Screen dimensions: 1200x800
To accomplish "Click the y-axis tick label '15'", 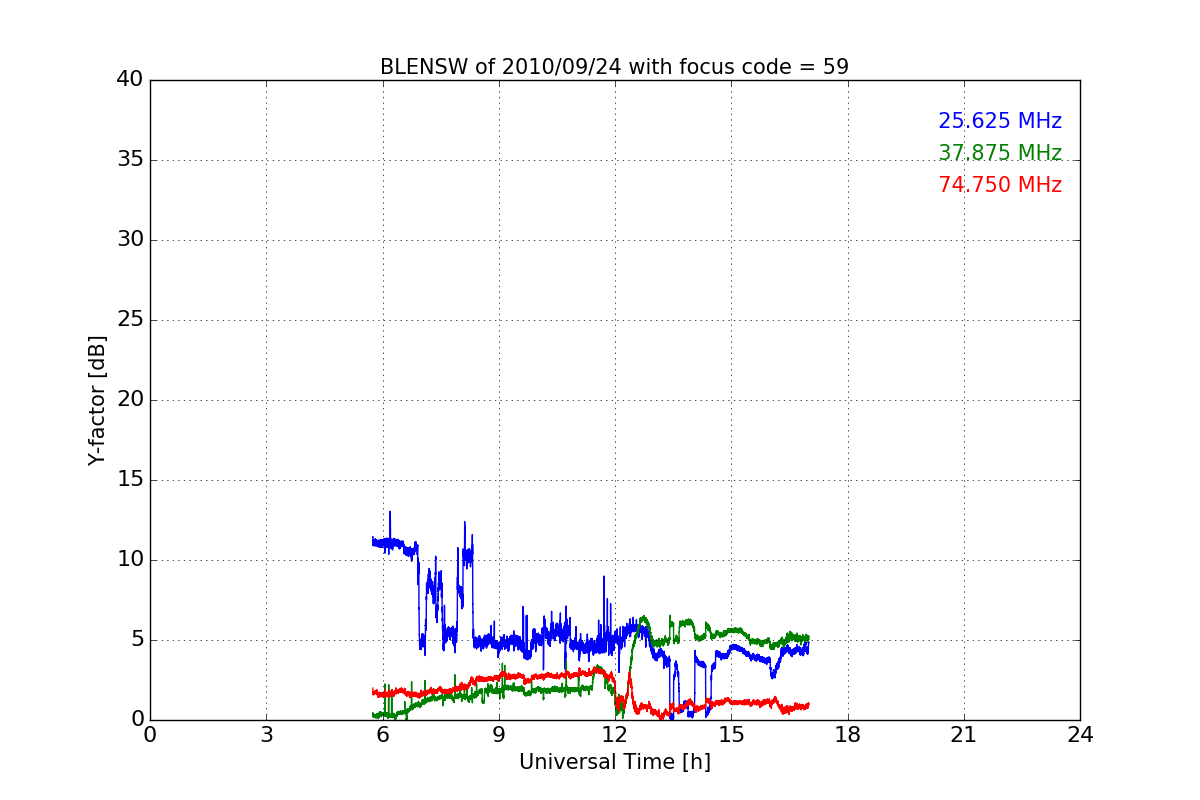I will 130,480.
